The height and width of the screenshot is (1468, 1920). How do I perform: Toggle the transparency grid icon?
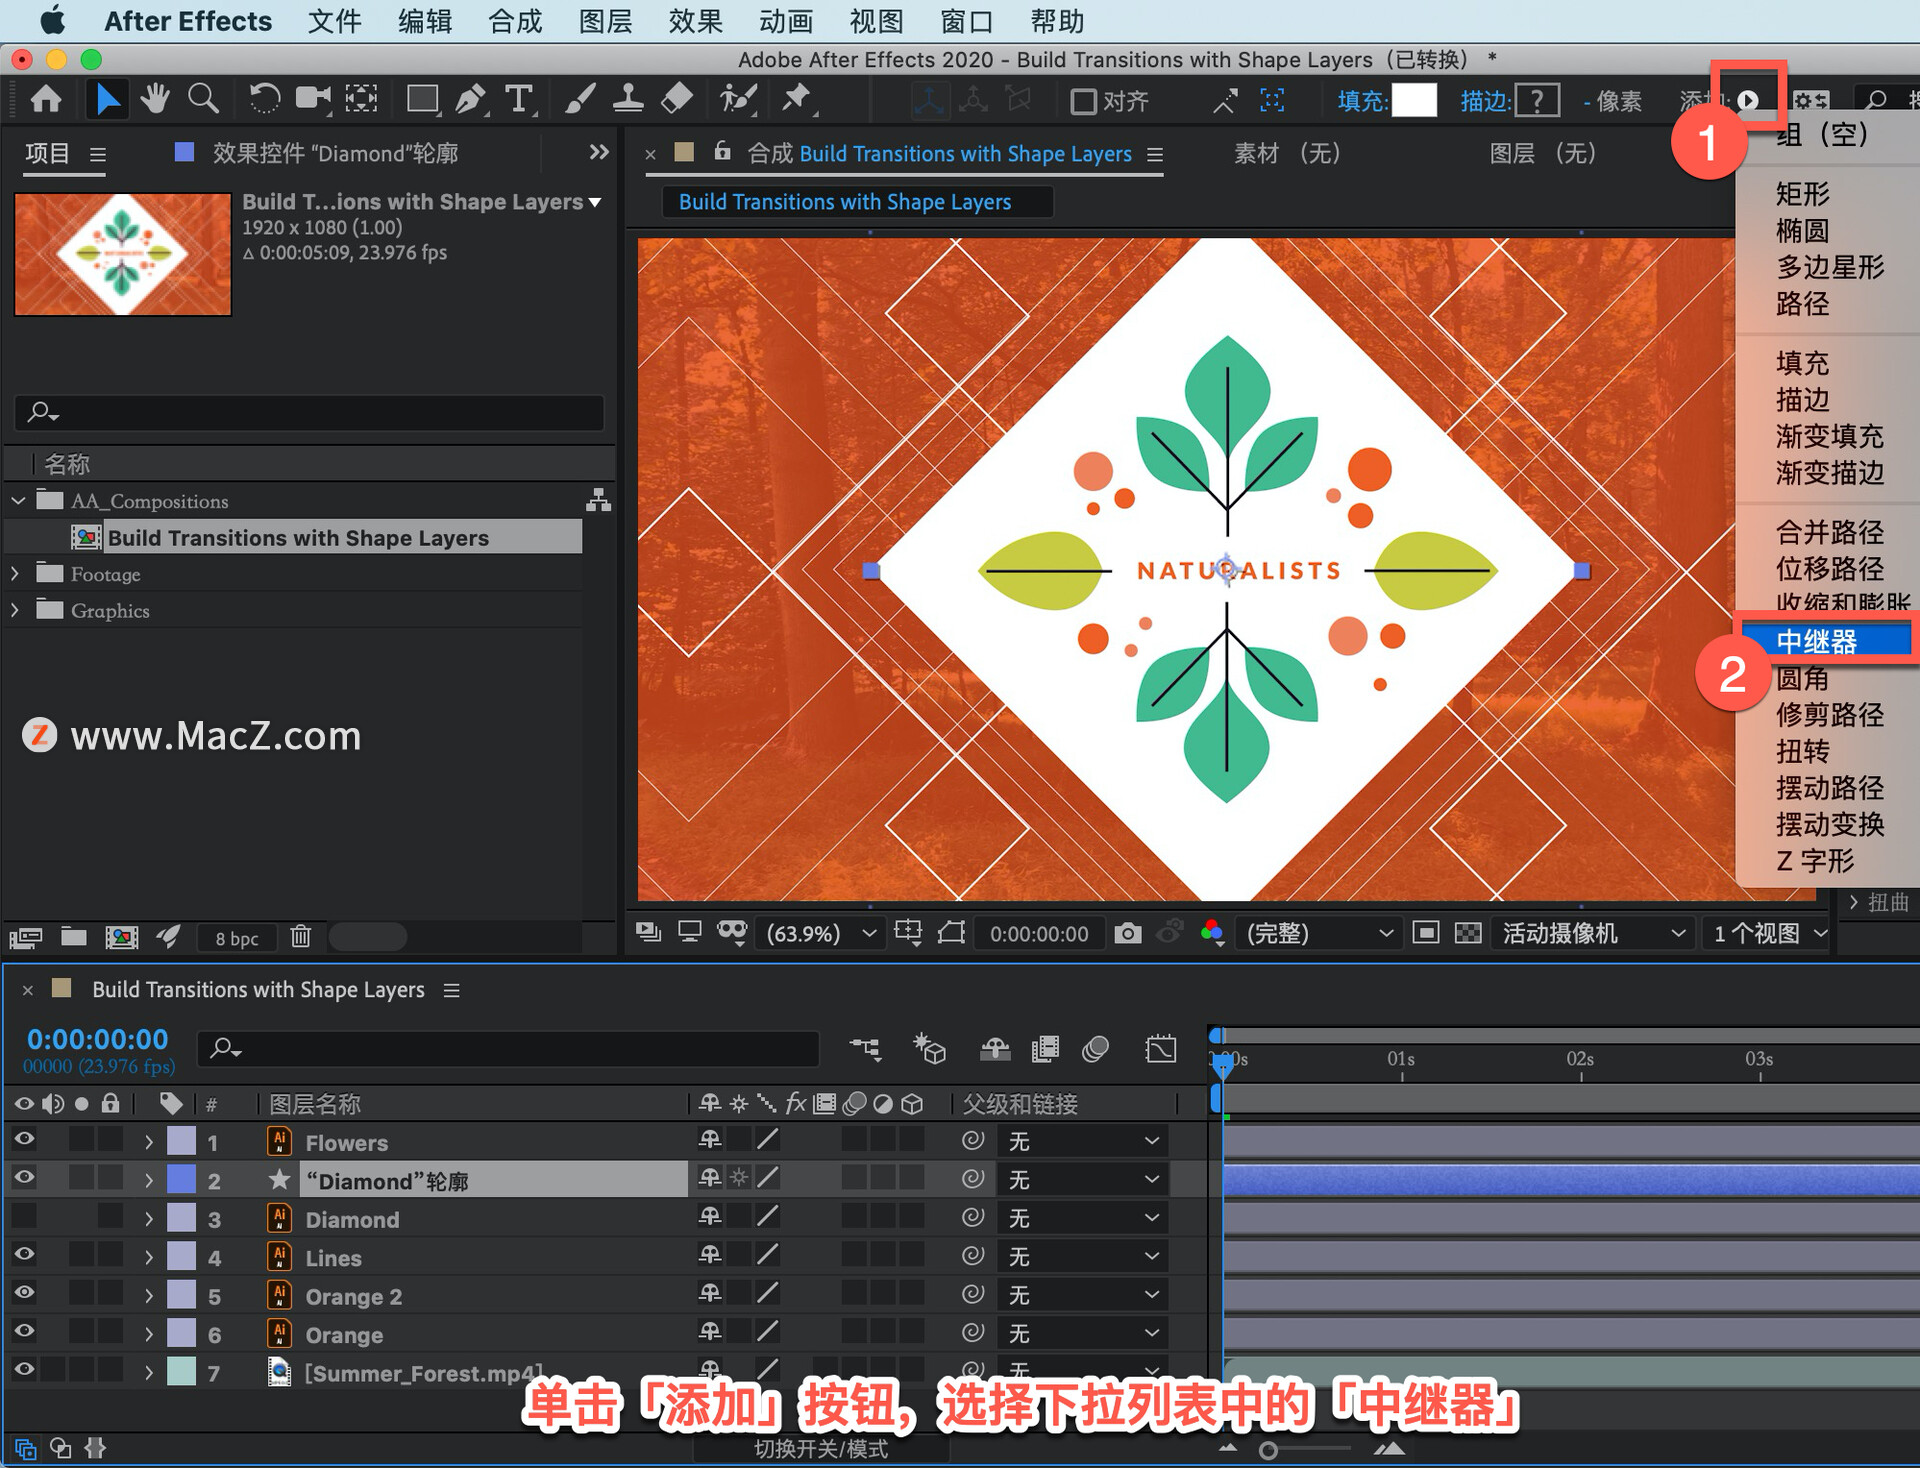click(1468, 933)
